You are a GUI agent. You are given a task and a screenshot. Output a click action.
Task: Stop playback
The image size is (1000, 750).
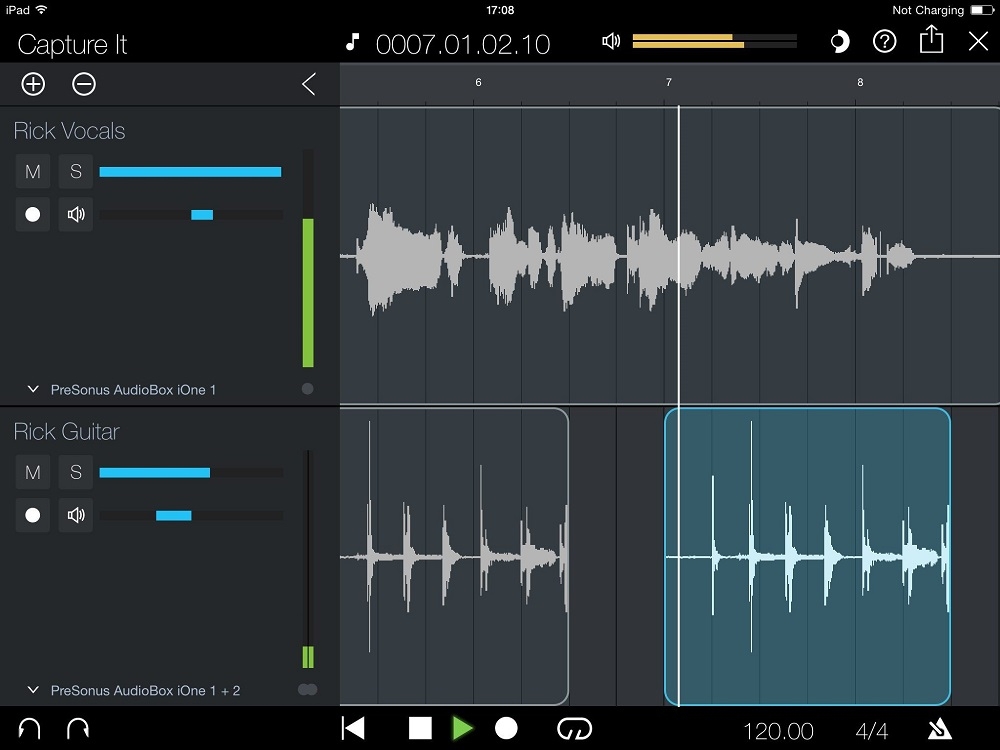[420, 728]
